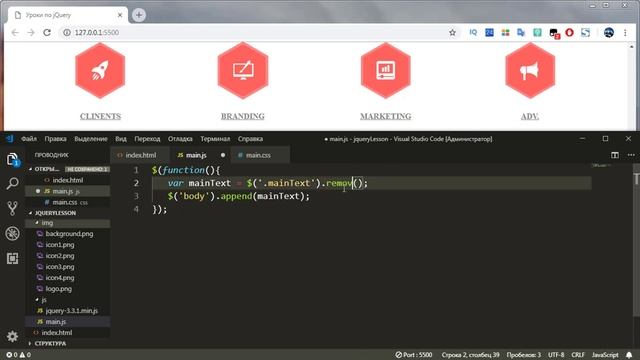The image size is (640, 360).
Task: Collapse the Open Editors section
Action: [x=30, y=169]
